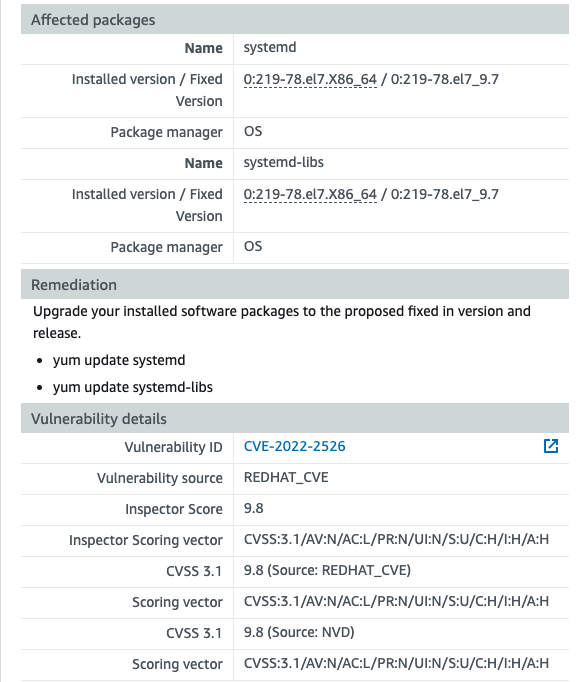Click the Inspector Scoring vector CVSS string

[x=396, y=539]
